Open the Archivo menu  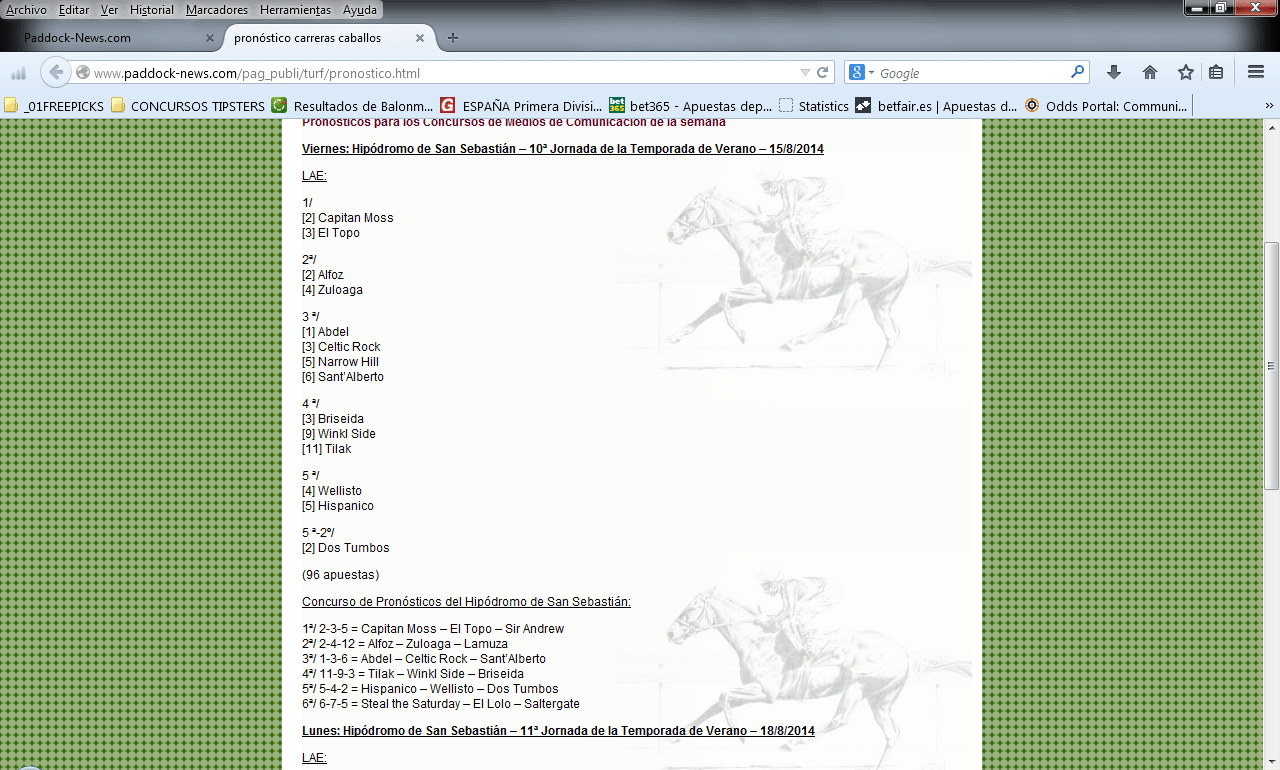(26, 10)
